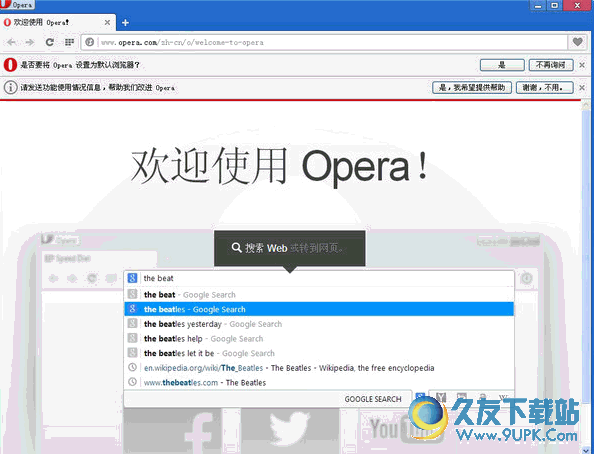
Task: Click the page's vertical scrollbar
Action: 586,277
